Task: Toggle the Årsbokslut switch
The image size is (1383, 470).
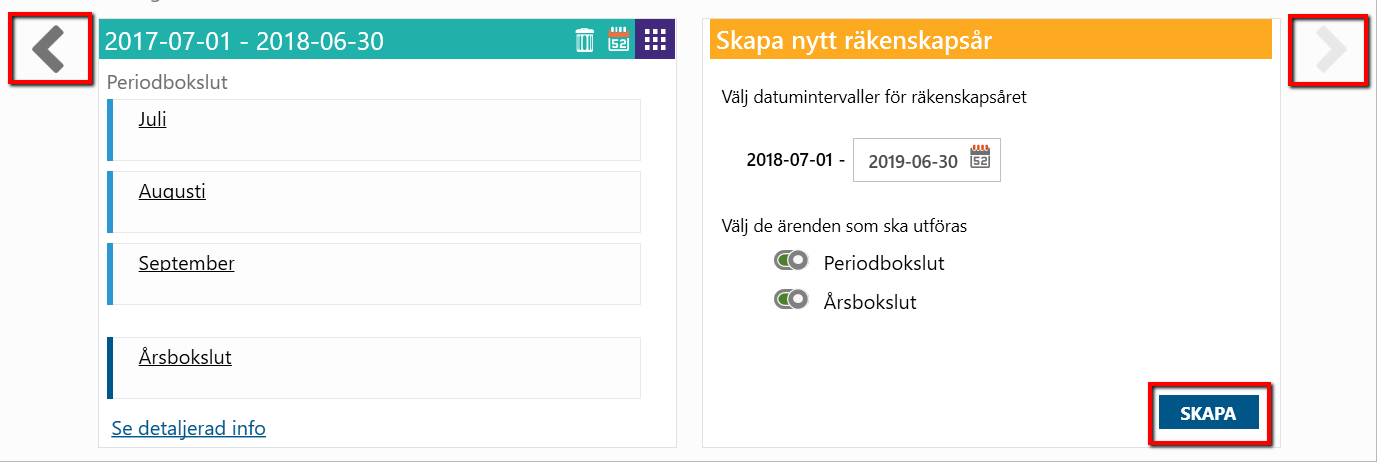Action: tap(791, 300)
